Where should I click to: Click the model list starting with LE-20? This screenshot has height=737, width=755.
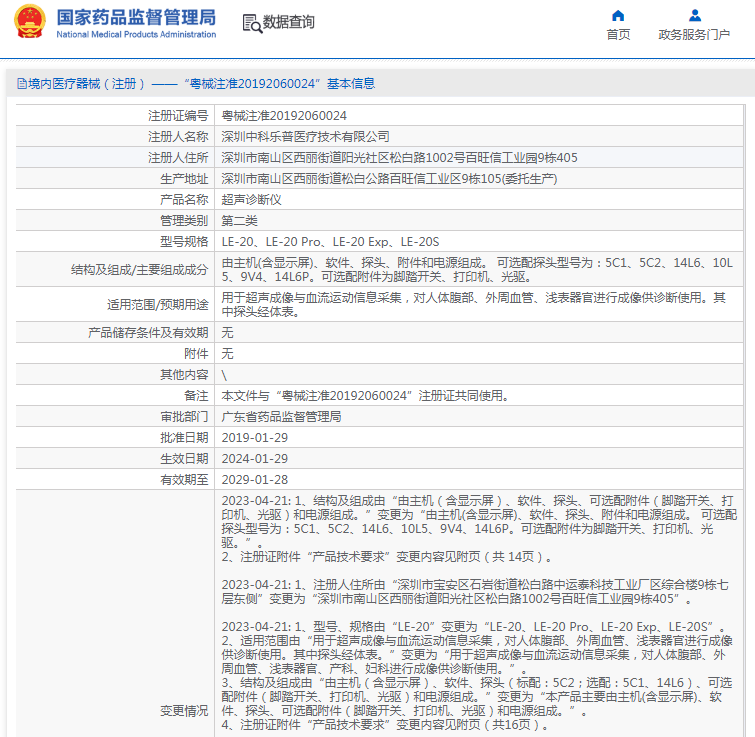tap(330, 242)
